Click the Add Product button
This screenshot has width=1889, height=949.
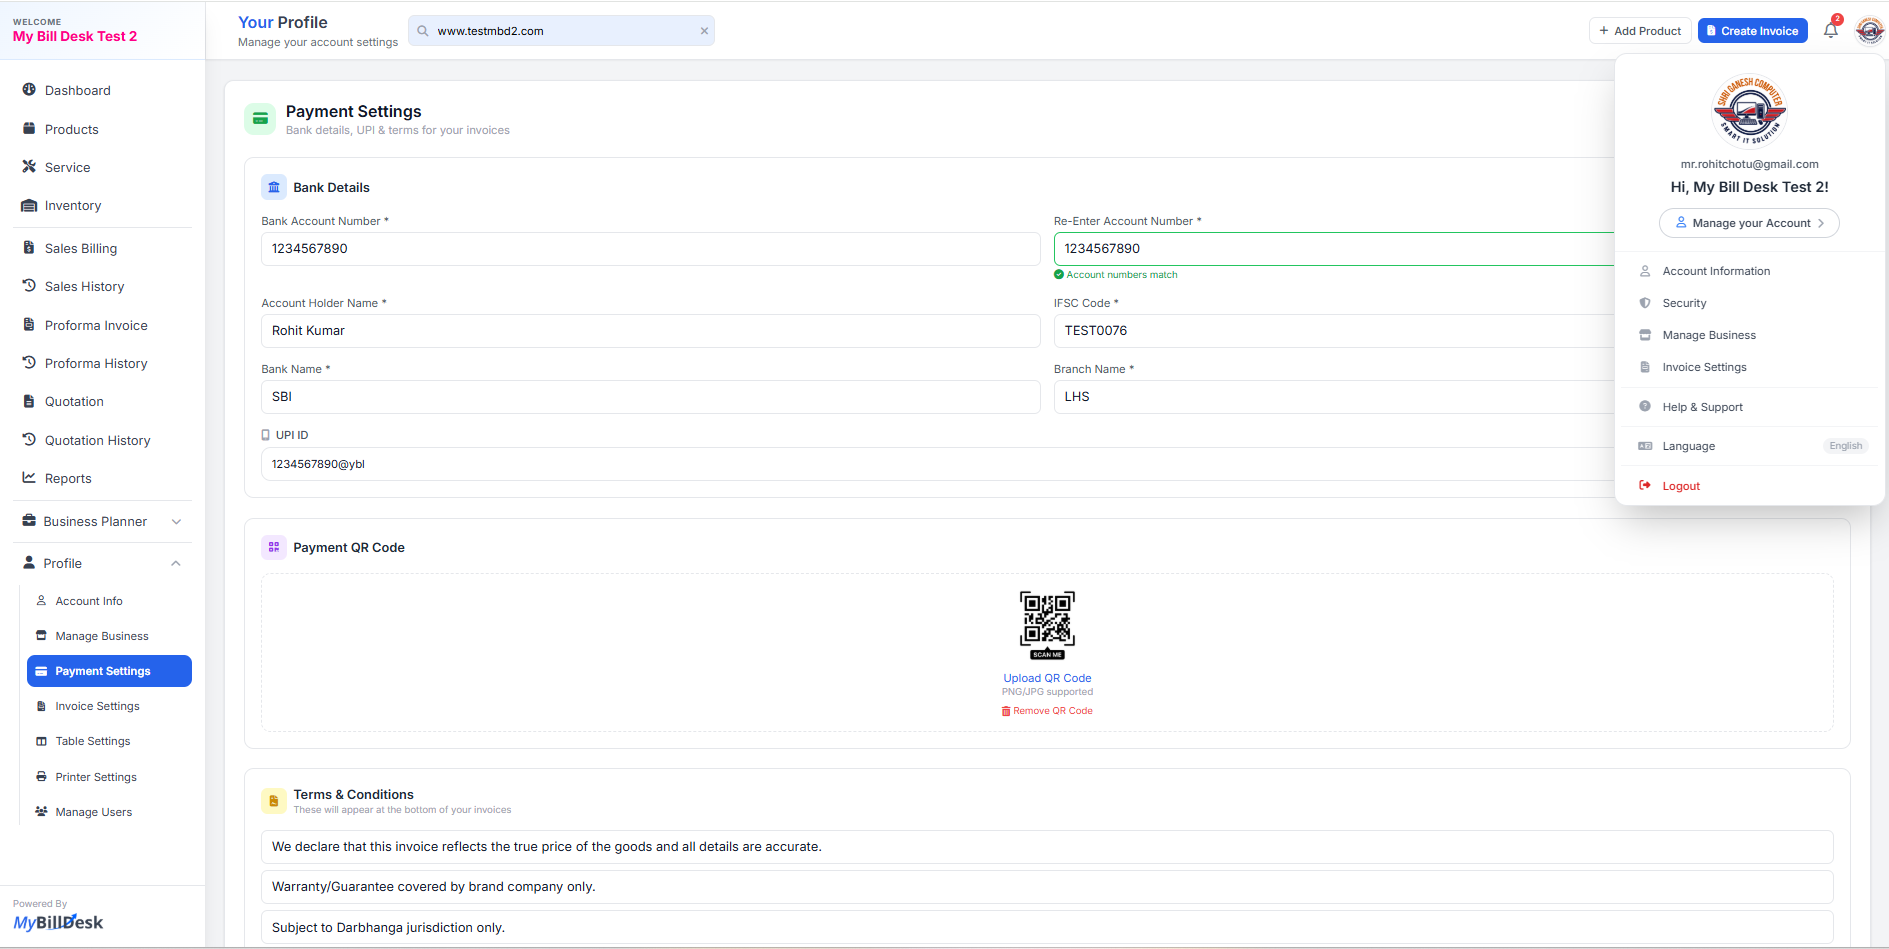1640,31
